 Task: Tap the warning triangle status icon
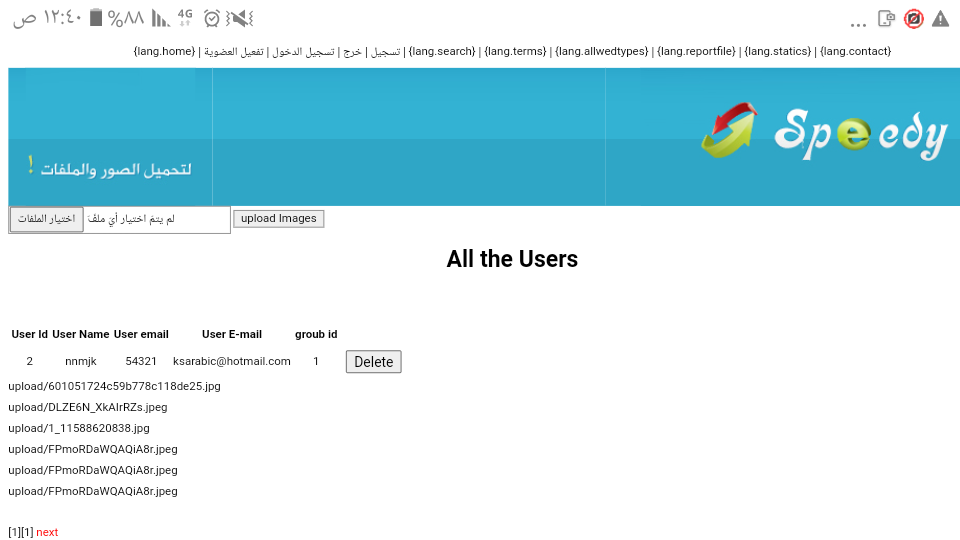(x=940, y=19)
